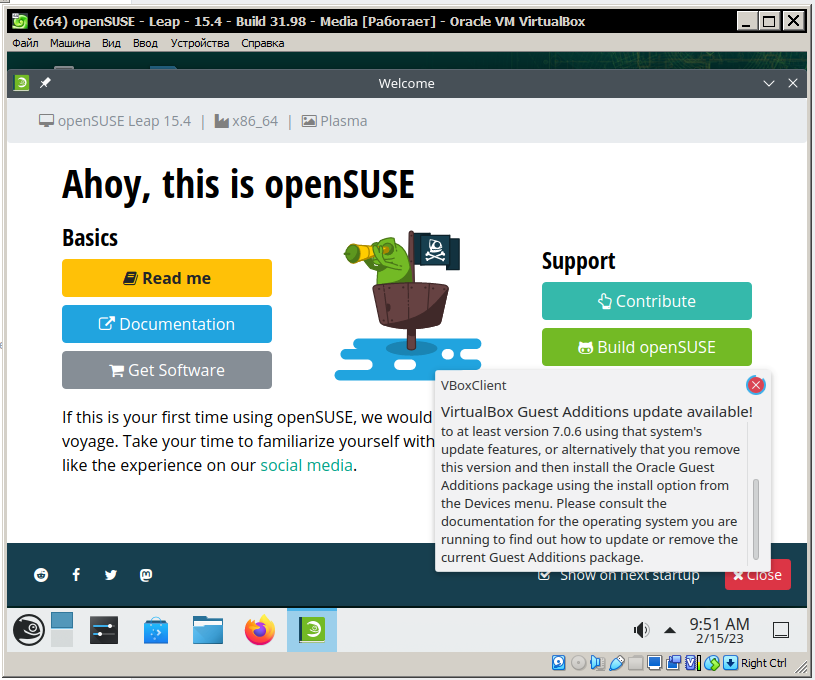Follow the social media link

tap(306, 465)
